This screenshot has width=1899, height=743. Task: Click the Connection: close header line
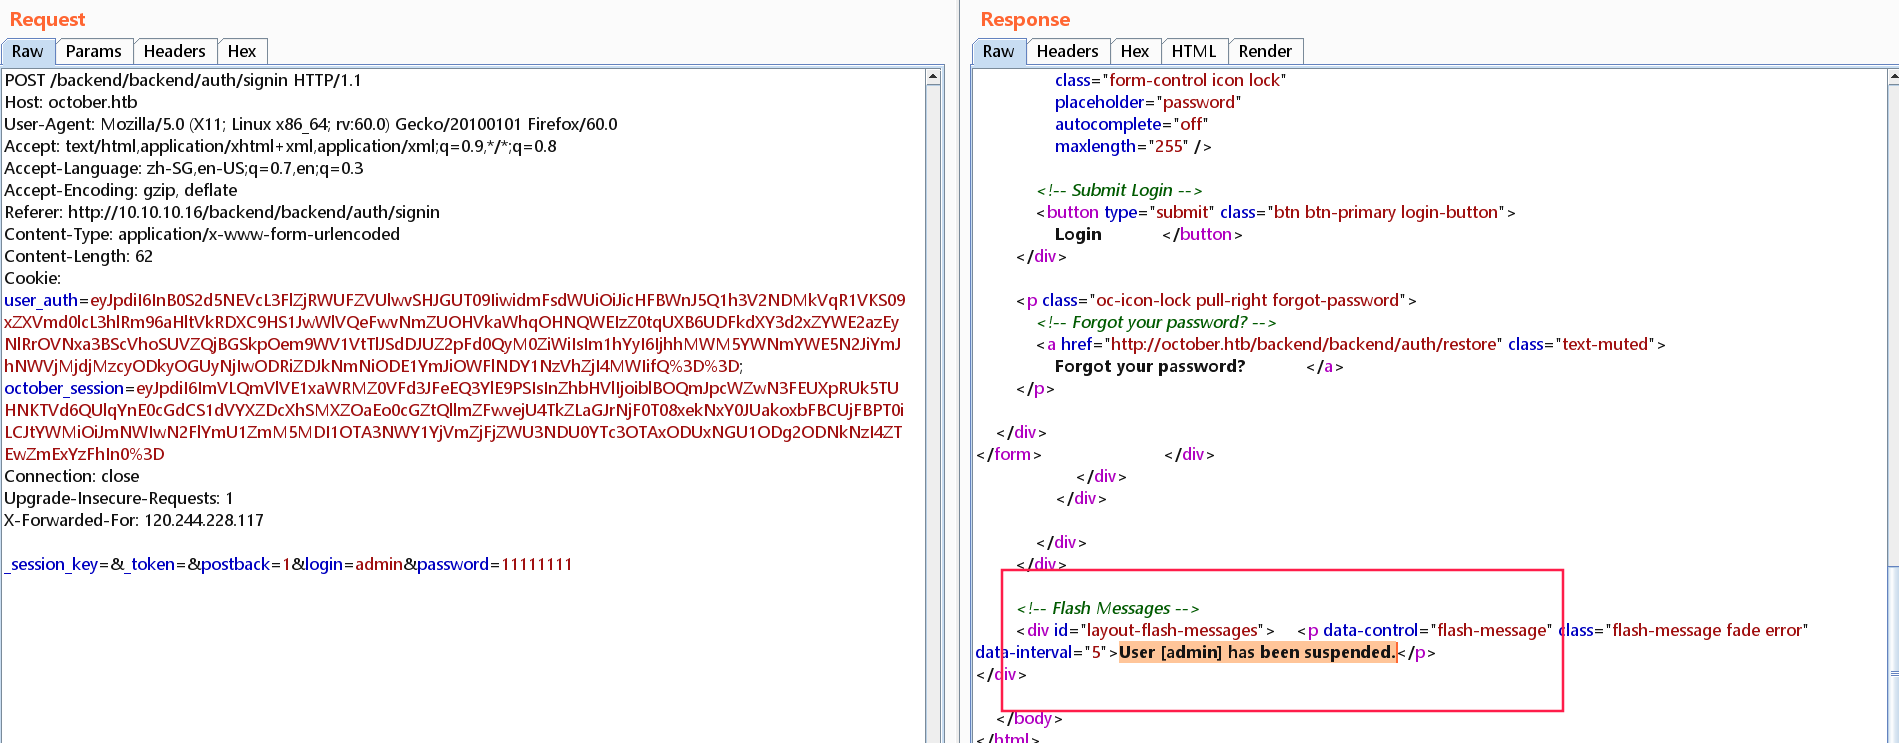click(72, 476)
